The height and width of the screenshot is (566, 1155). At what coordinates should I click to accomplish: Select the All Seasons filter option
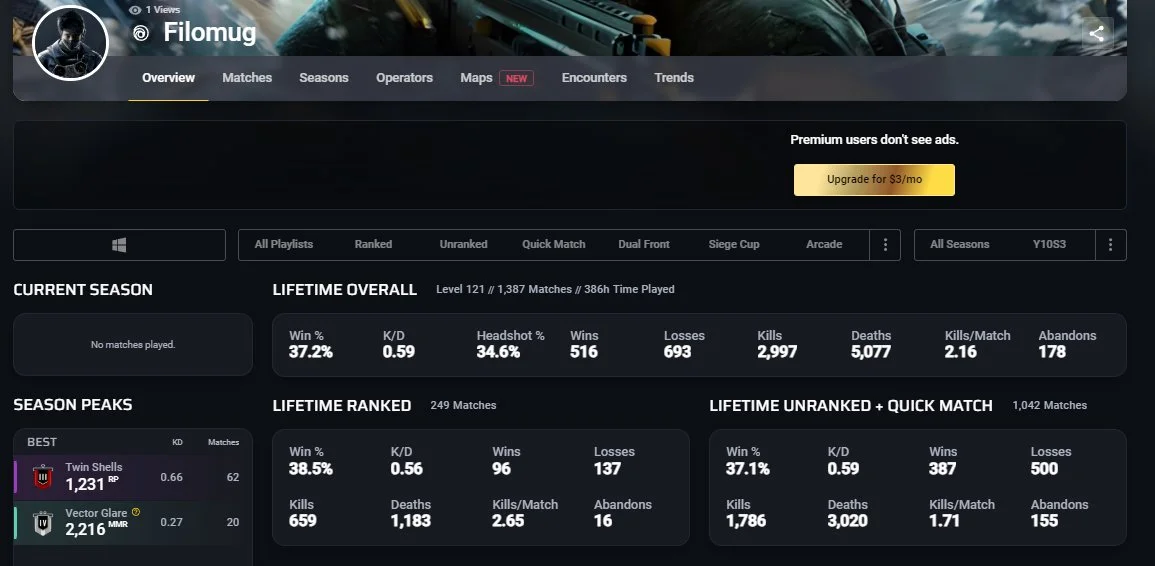959,244
